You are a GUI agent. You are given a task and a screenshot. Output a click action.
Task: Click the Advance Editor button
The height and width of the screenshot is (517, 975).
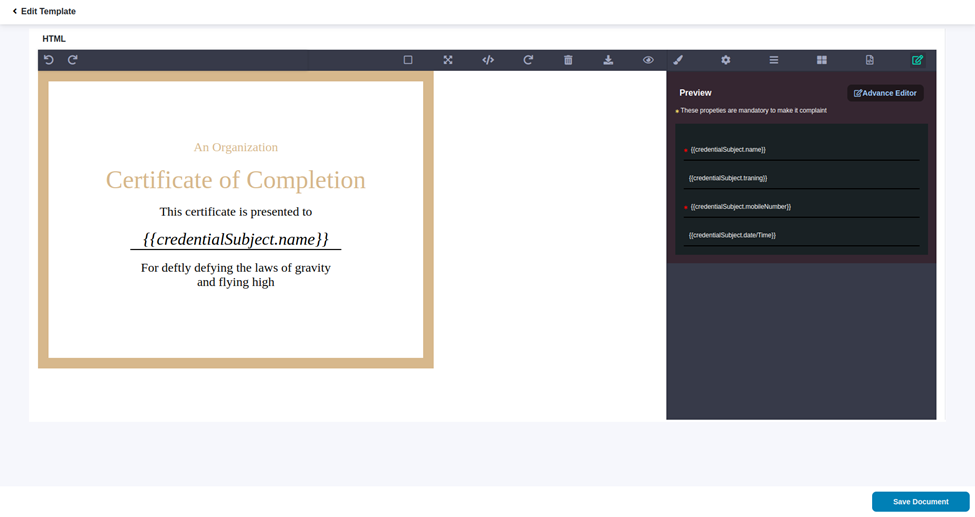click(885, 93)
